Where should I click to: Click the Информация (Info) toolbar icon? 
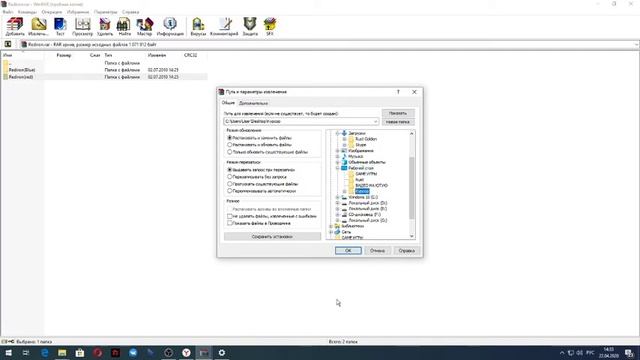[170, 27]
